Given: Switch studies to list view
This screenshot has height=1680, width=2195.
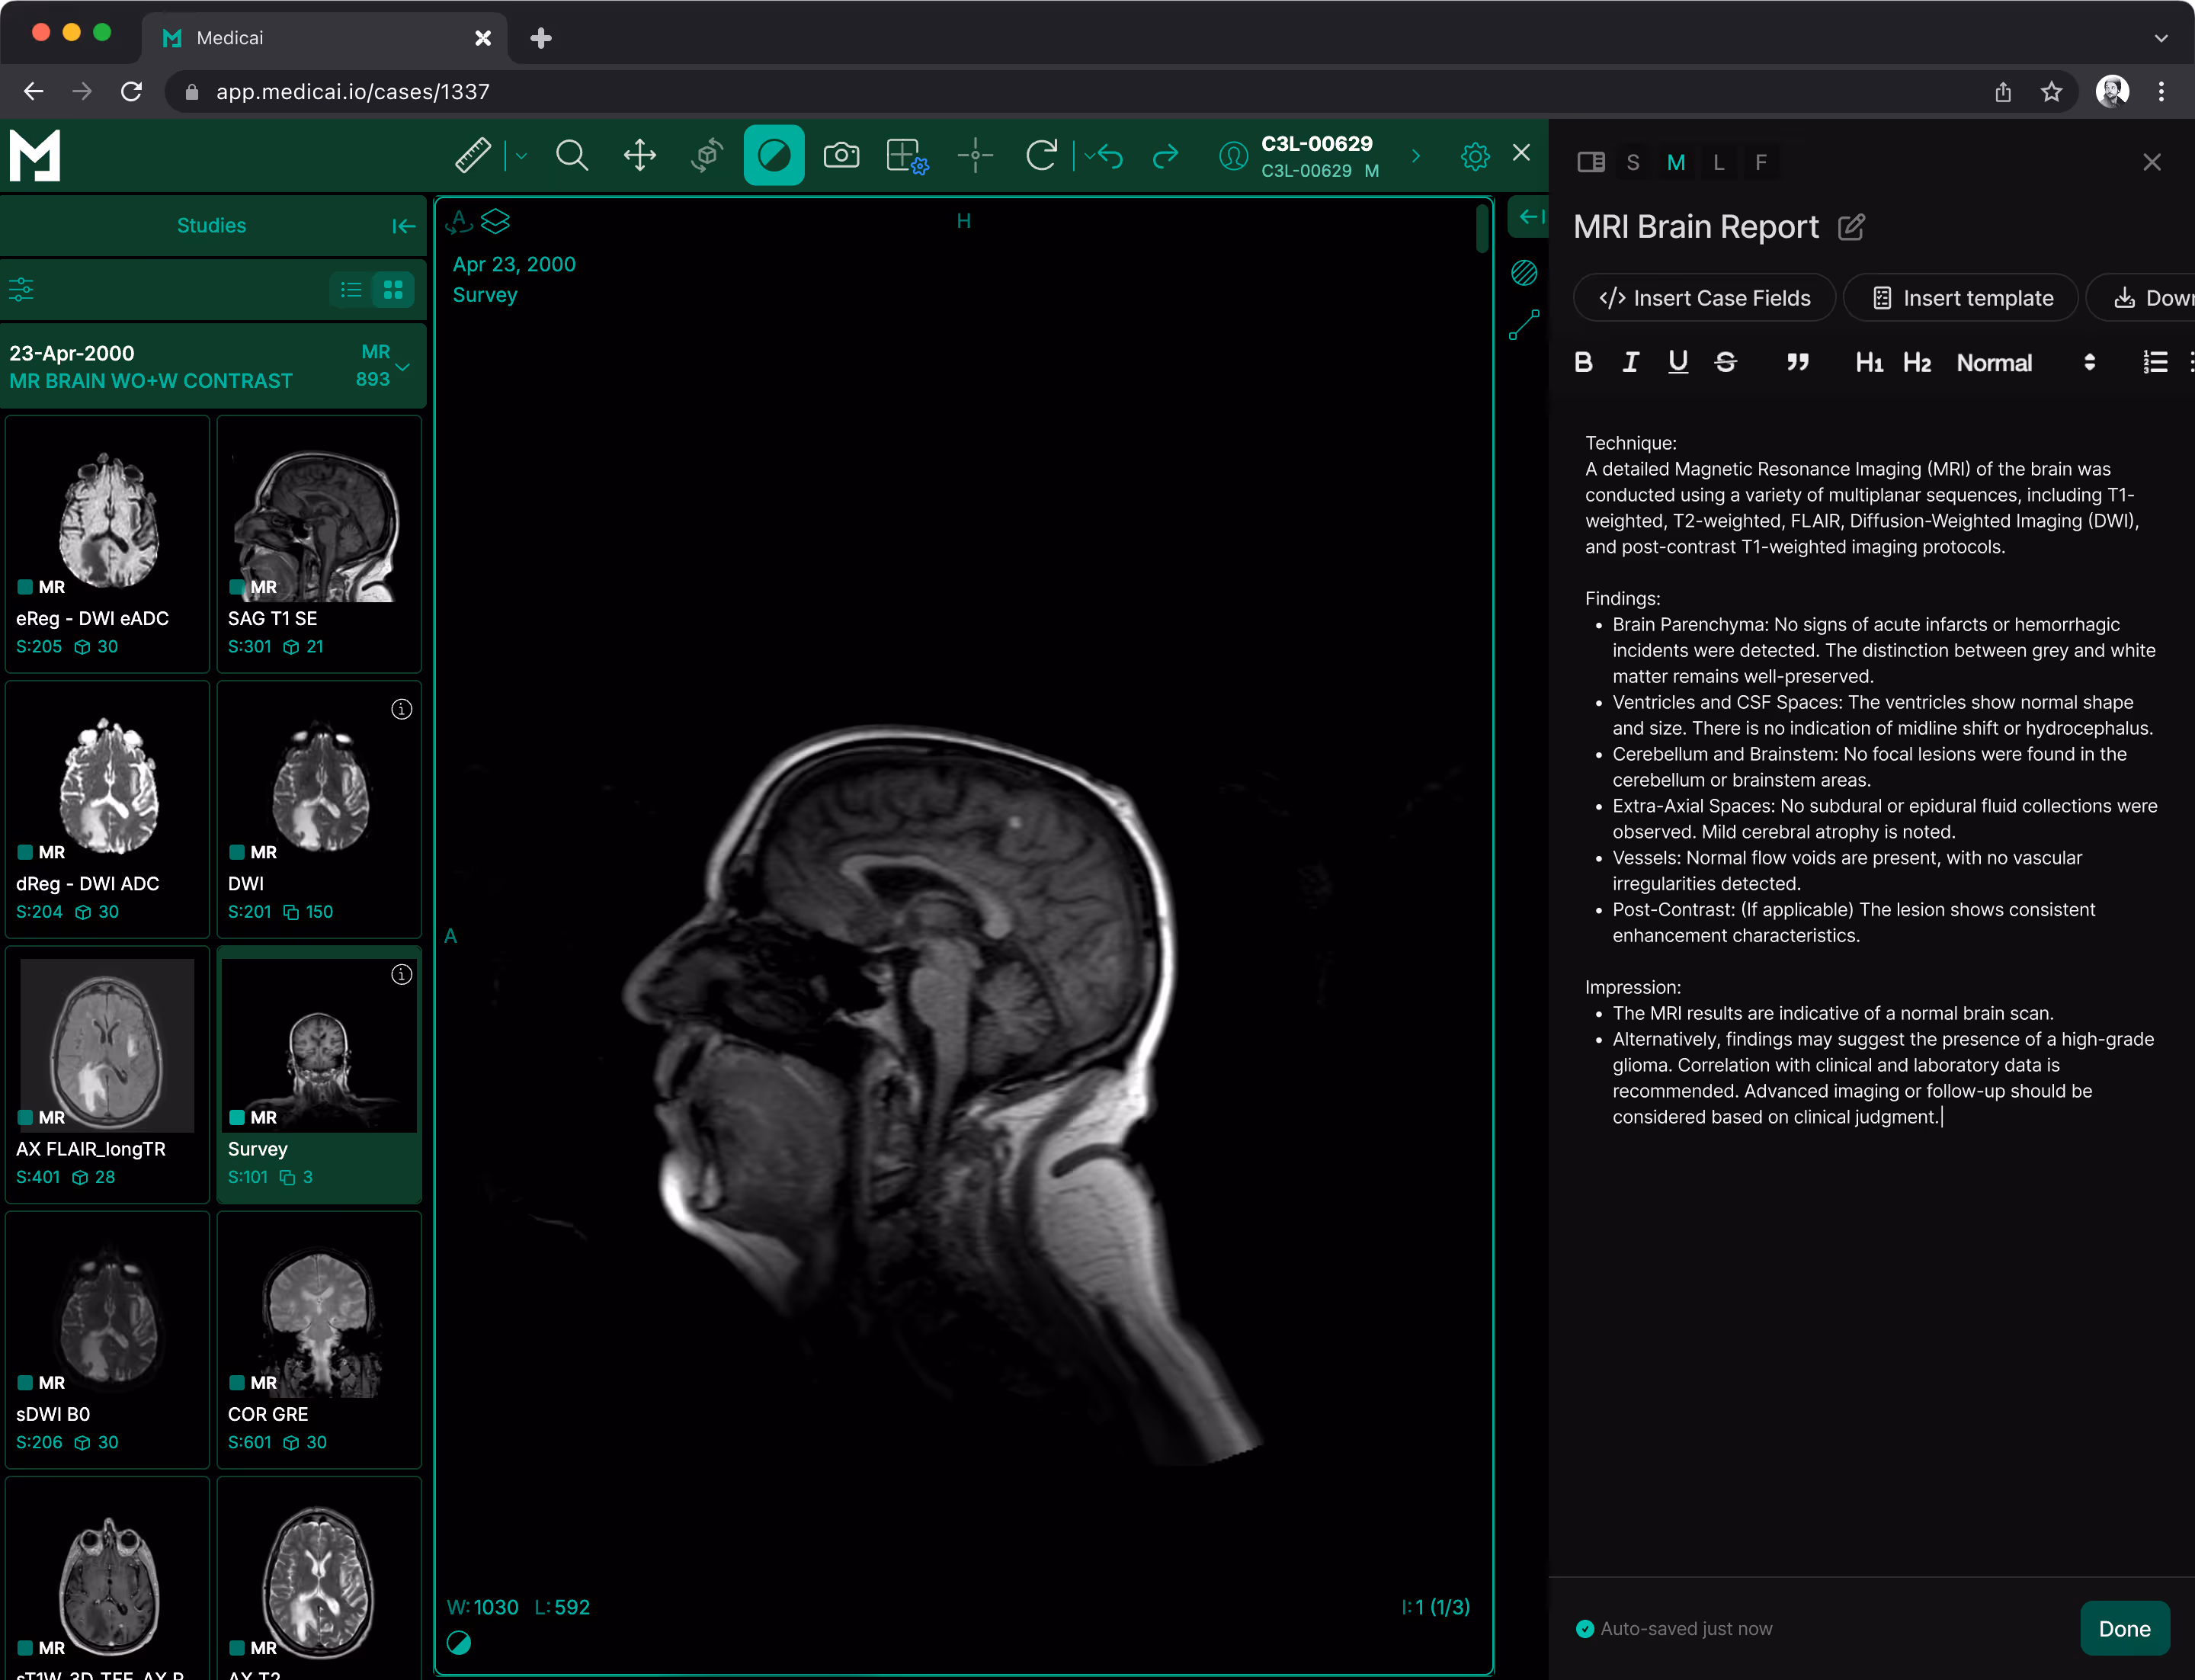Looking at the screenshot, I should tap(351, 290).
